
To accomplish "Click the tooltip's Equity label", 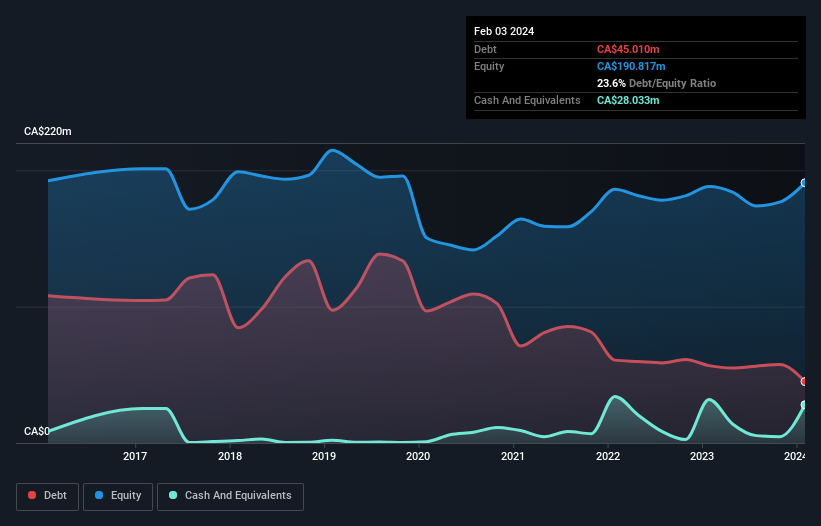I will pyautogui.click(x=489, y=66).
